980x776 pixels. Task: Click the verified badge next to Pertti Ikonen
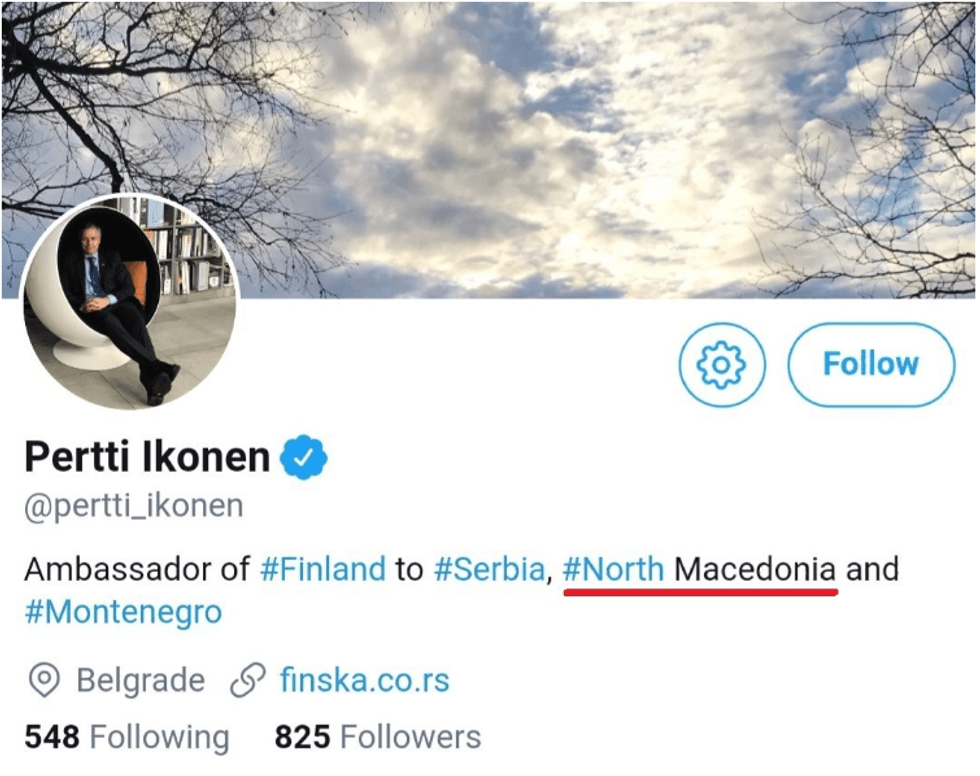pyautogui.click(x=302, y=456)
